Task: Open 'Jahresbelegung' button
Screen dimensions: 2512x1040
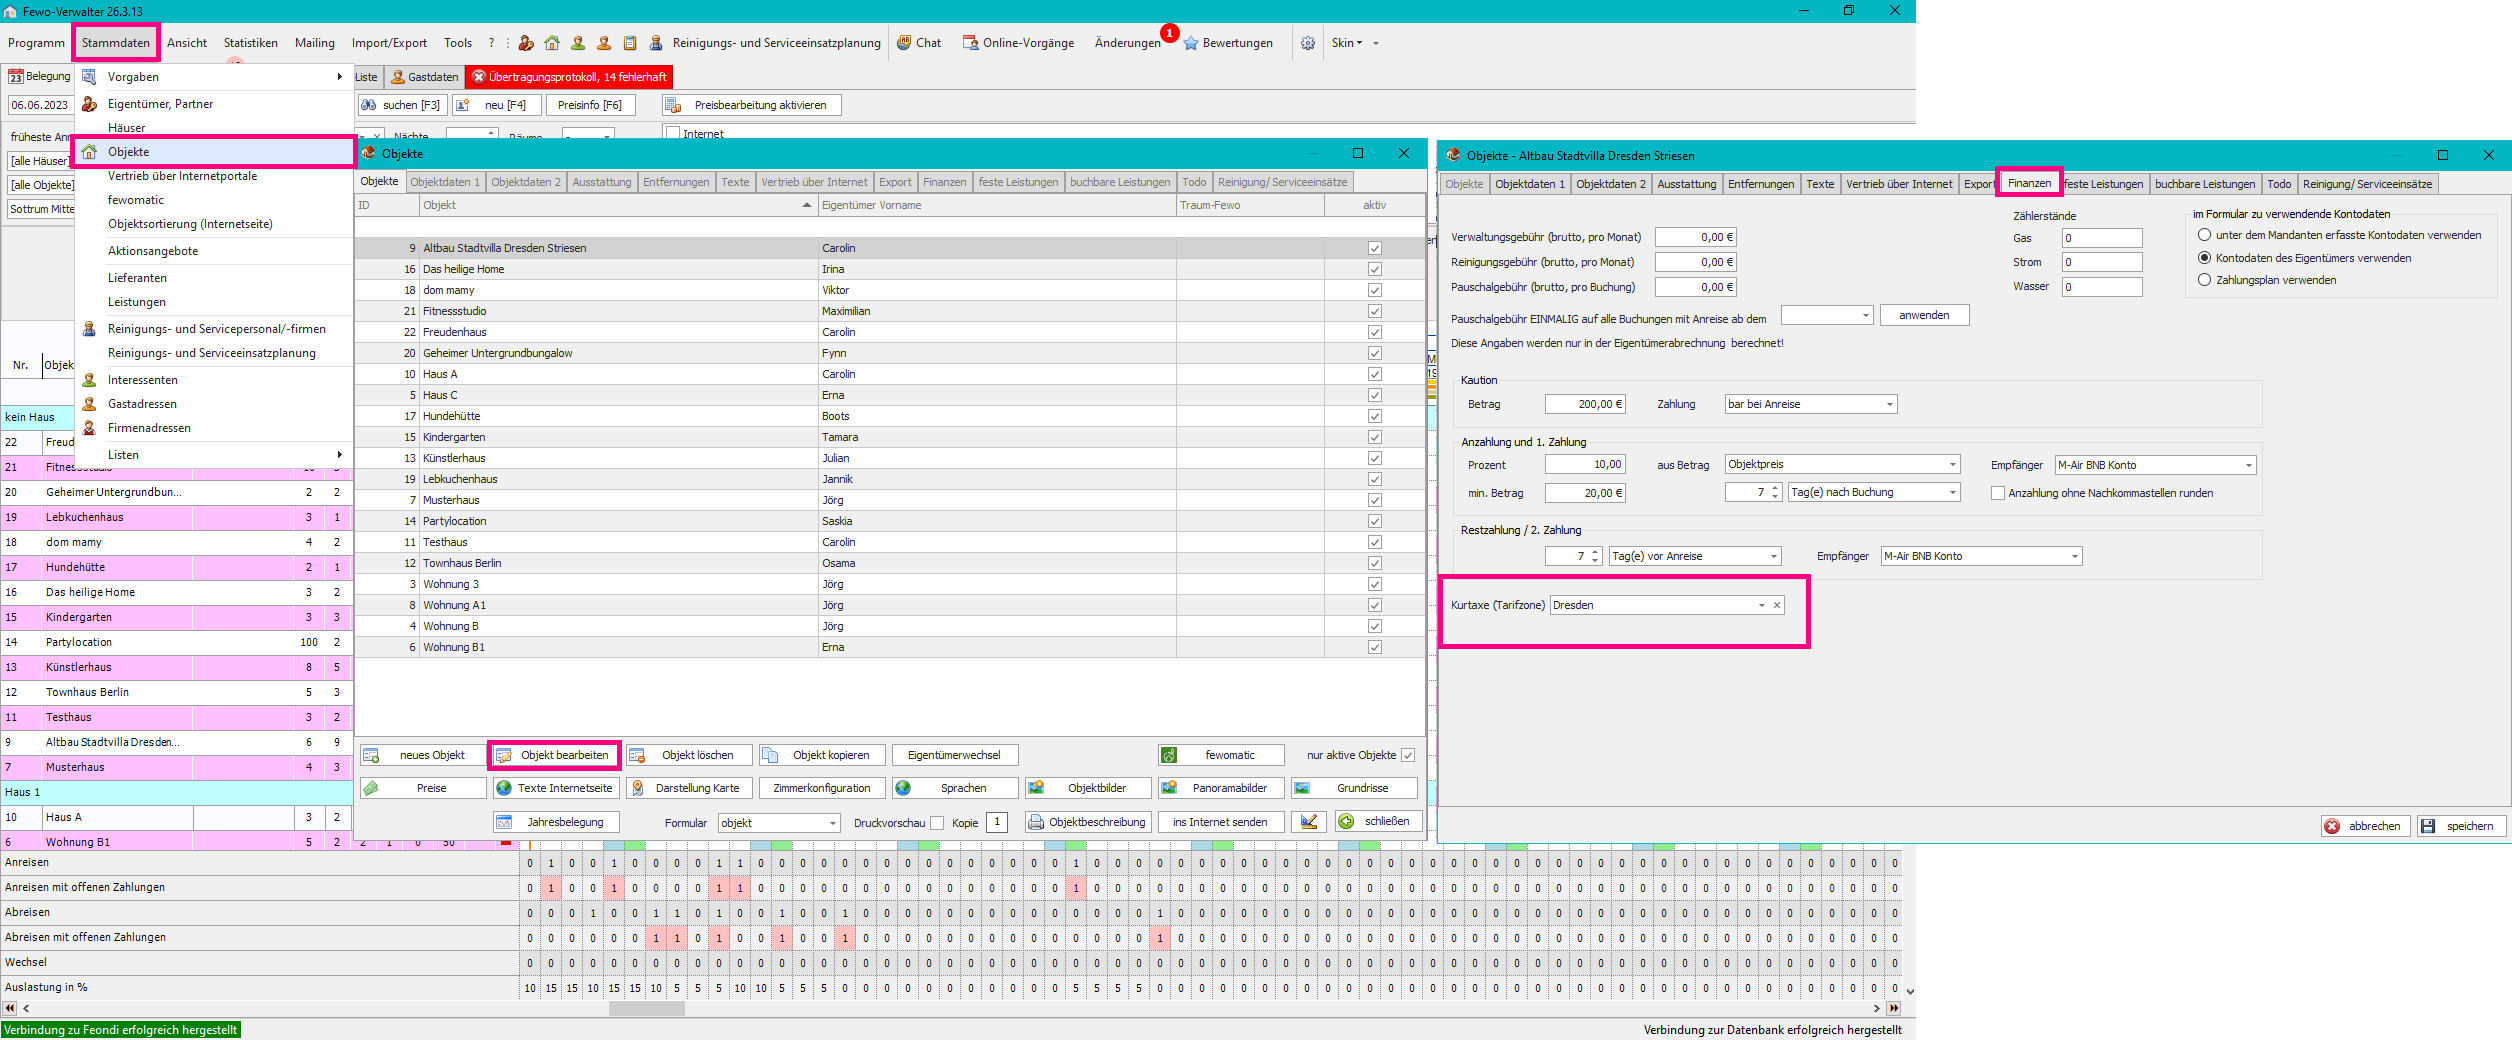Action: (x=555, y=822)
